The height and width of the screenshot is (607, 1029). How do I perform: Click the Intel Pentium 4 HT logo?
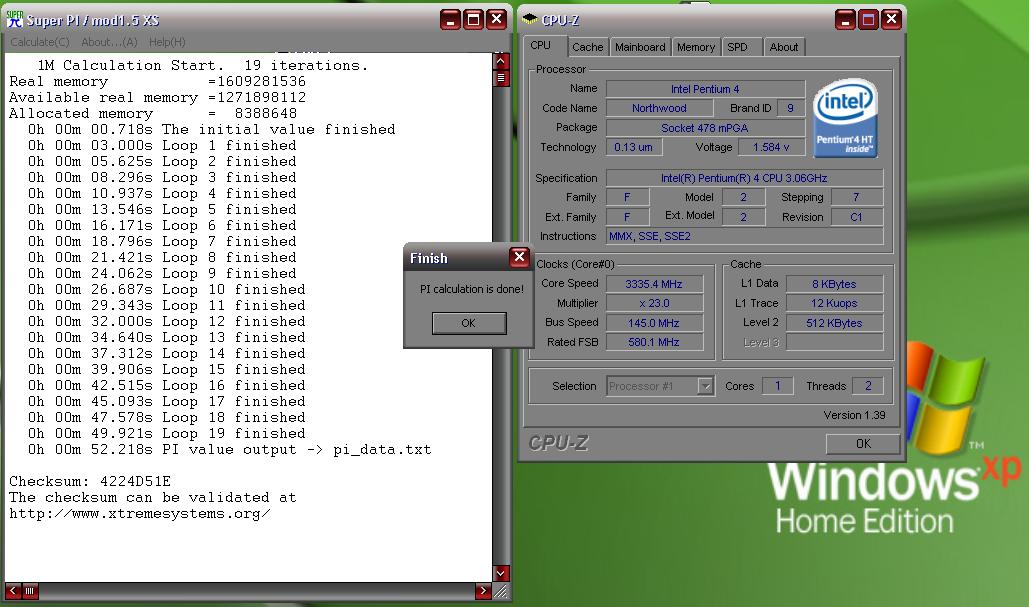pyautogui.click(x=845, y=118)
